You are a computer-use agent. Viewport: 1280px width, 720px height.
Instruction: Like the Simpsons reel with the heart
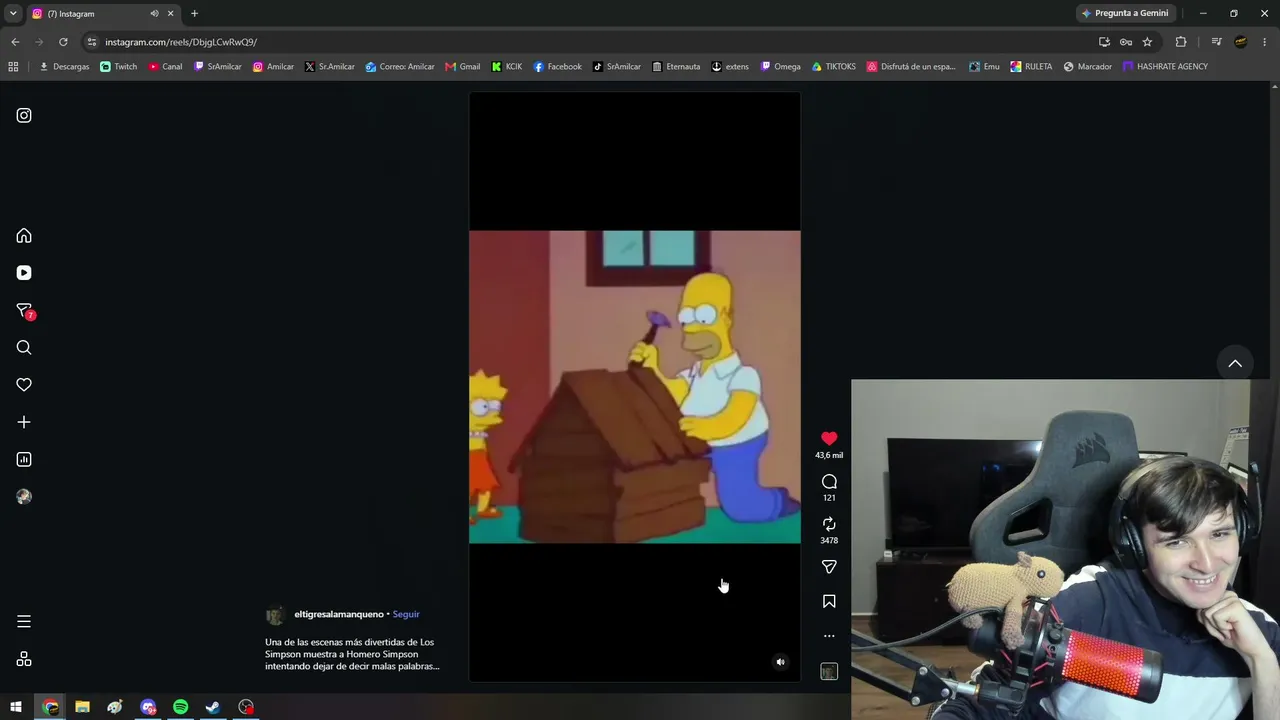[x=829, y=439]
